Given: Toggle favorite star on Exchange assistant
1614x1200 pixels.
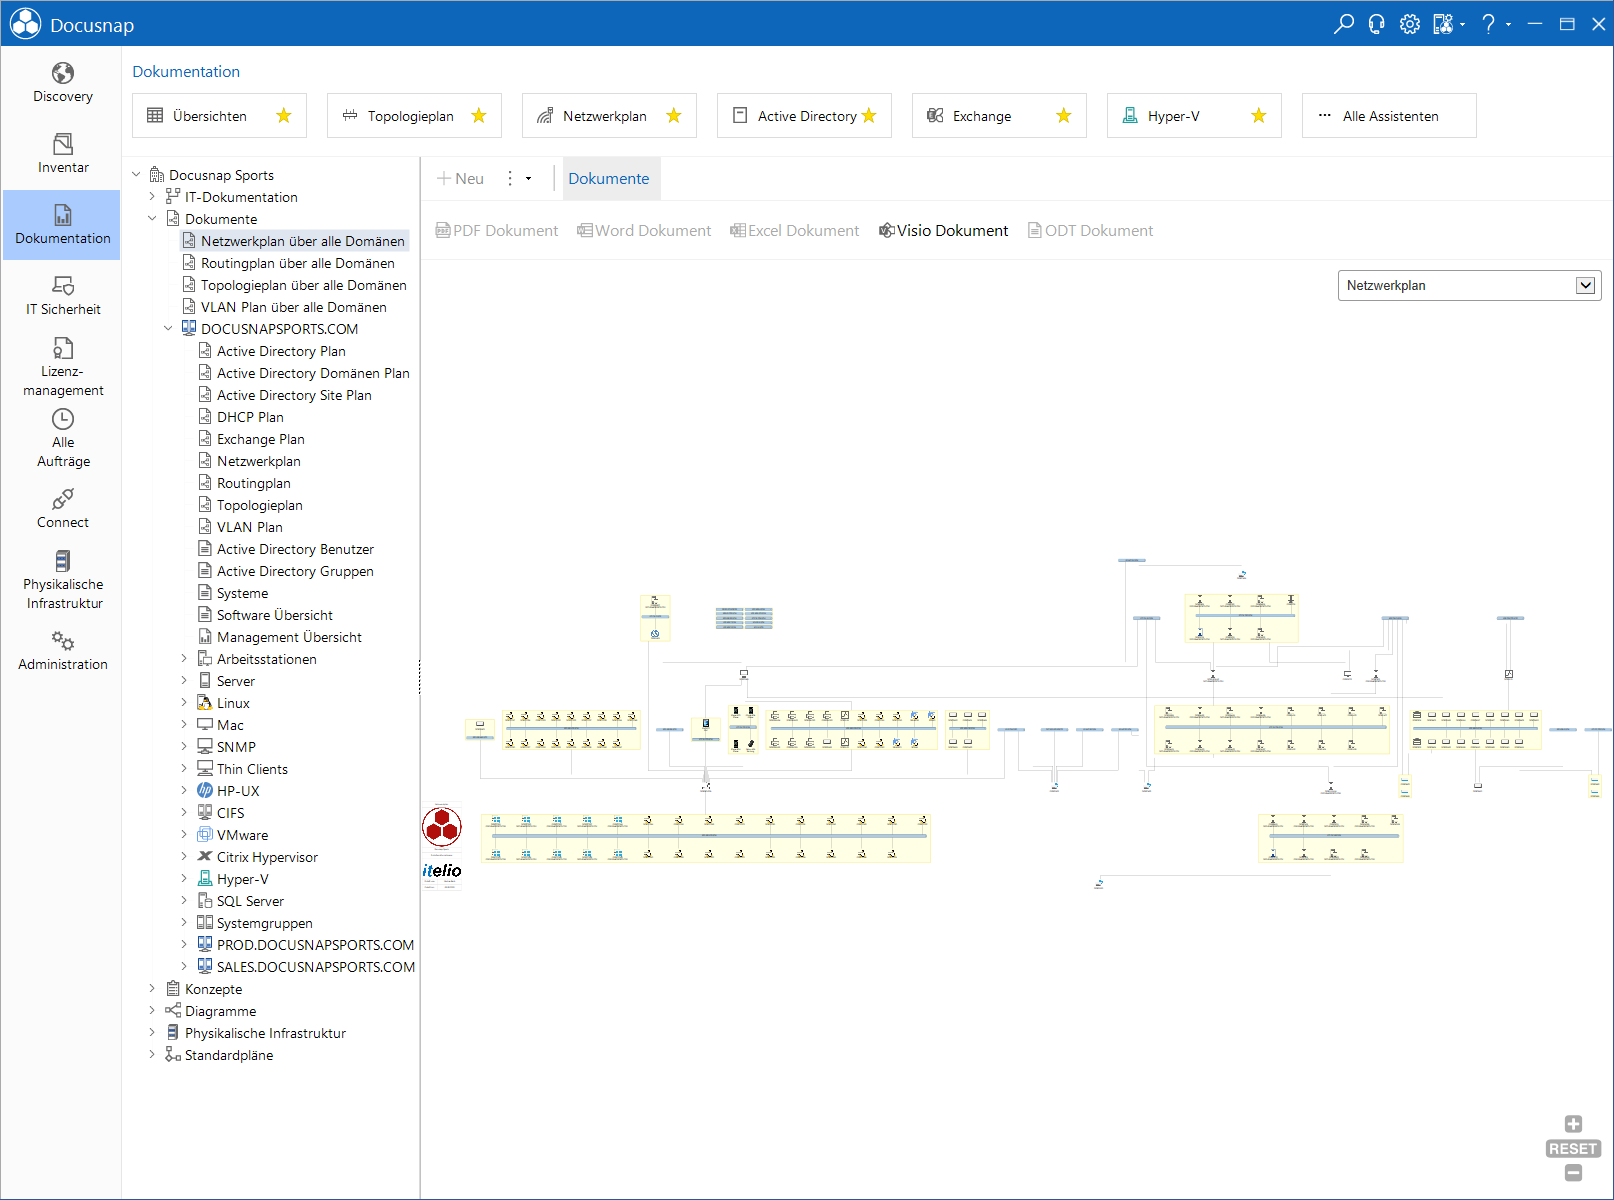Looking at the screenshot, I should click(1064, 116).
